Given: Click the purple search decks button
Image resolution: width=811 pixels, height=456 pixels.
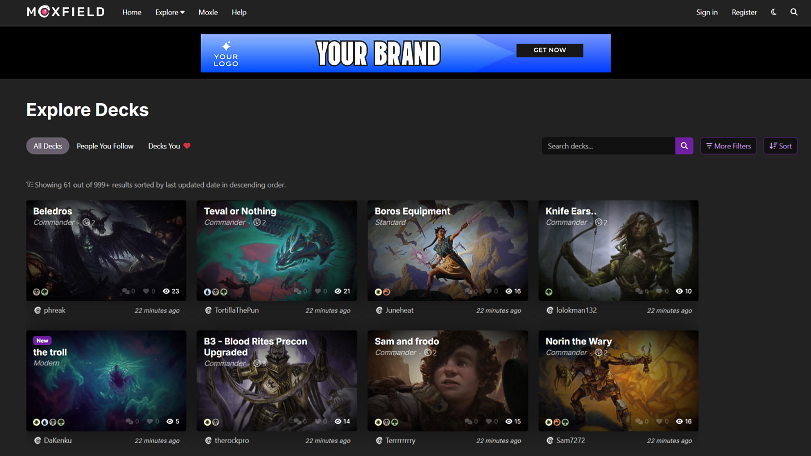Looking at the screenshot, I should [x=684, y=146].
